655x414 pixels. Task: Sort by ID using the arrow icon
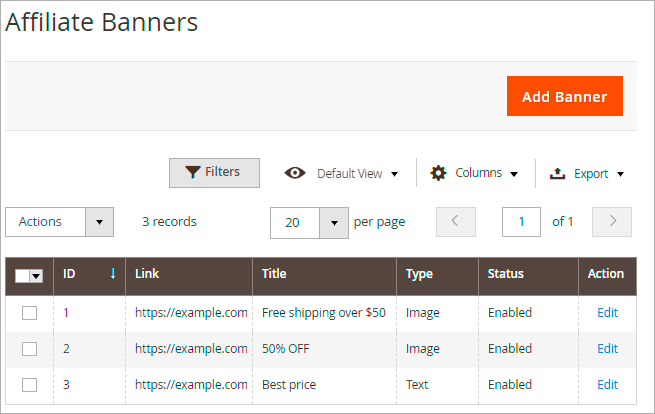(113, 273)
